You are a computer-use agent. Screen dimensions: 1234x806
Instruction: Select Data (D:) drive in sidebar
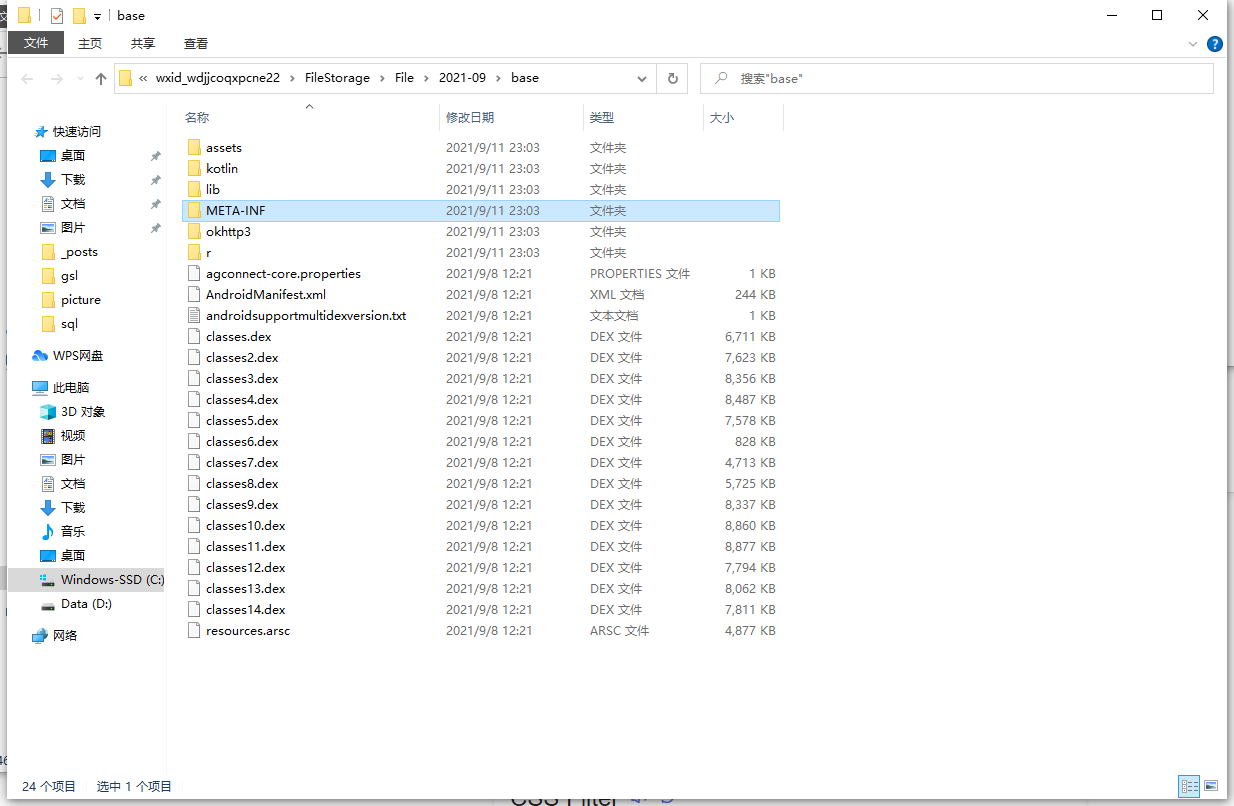pos(86,604)
